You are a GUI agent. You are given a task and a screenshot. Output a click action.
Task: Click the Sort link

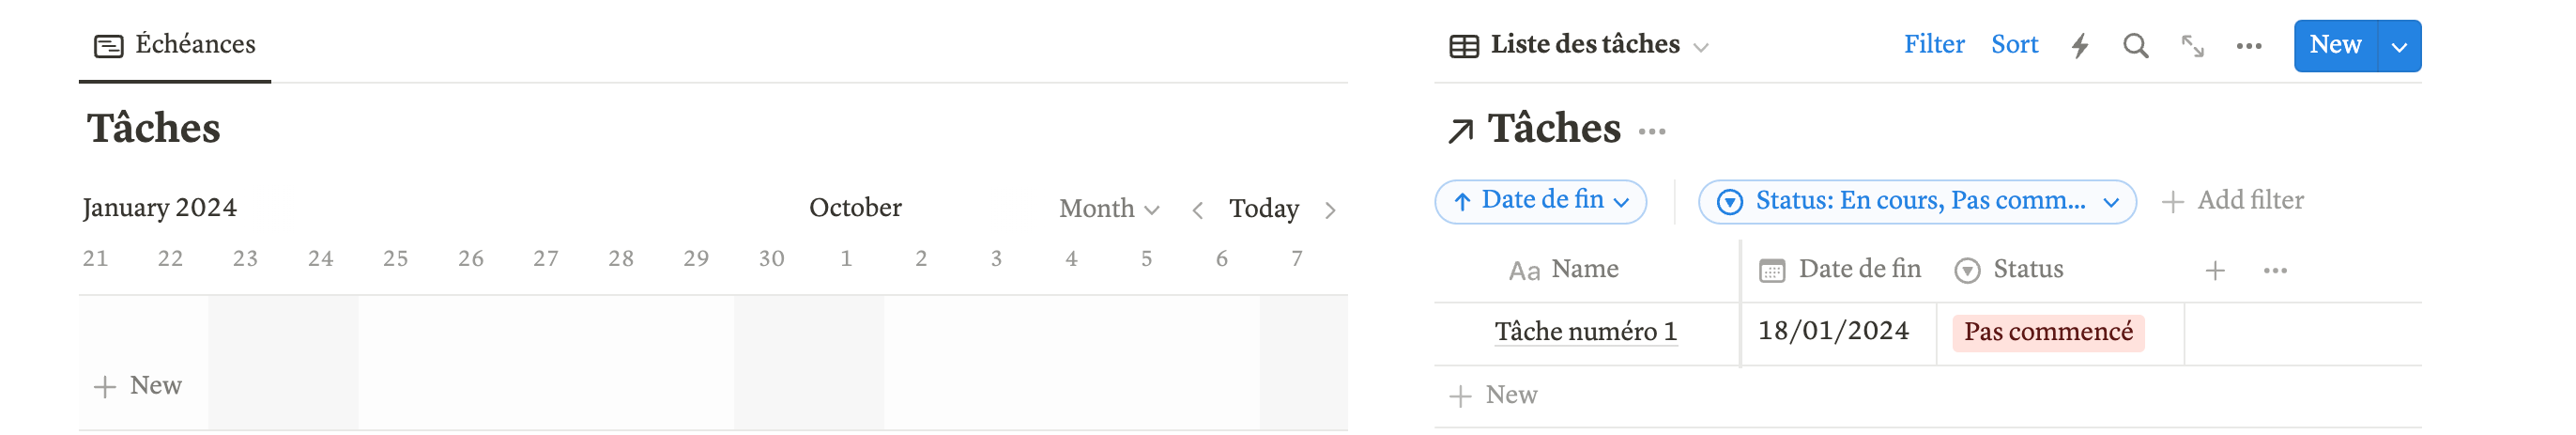[2014, 45]
